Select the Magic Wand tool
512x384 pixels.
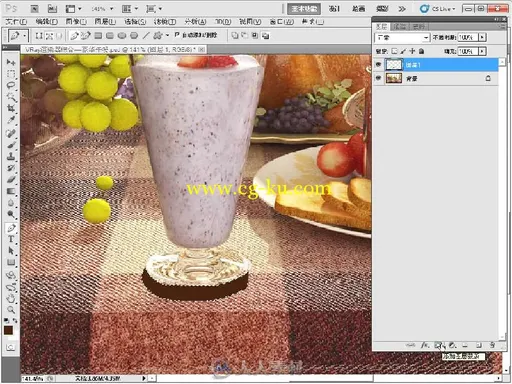click(x=11, y=97)
